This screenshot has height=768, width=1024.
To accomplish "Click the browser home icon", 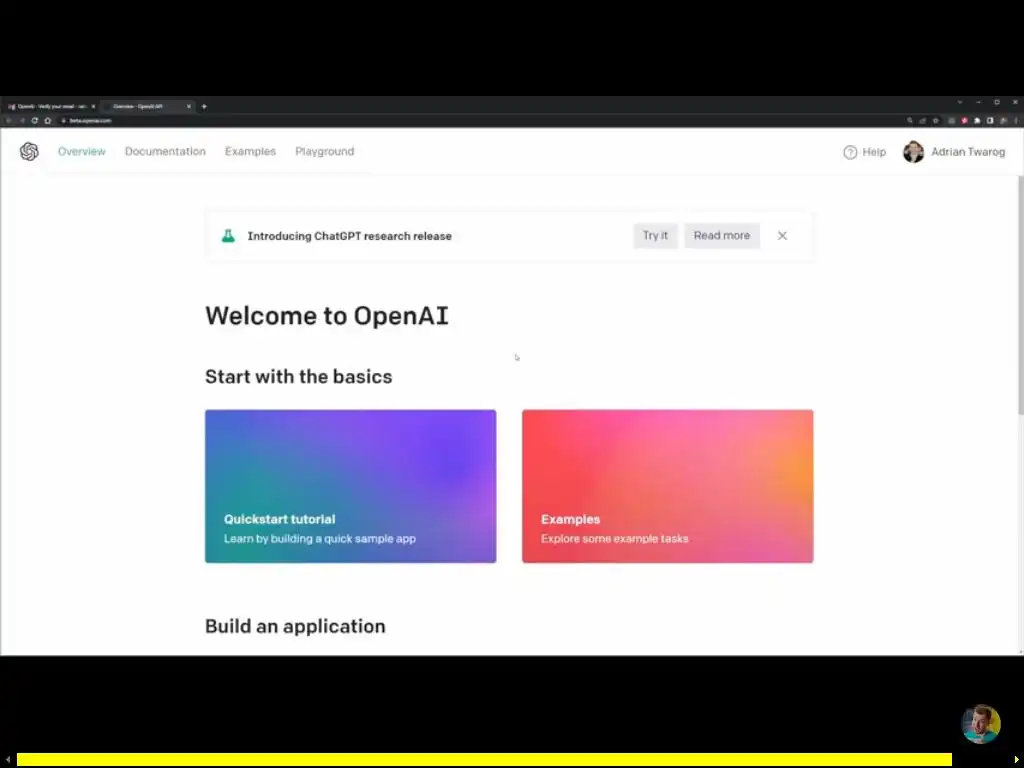I will [48, 121].
